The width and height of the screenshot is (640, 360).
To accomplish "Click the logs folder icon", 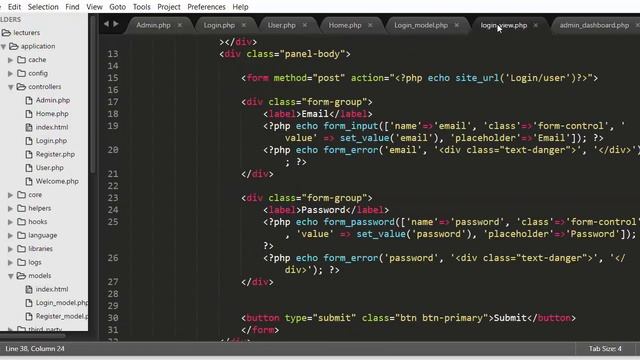I will tap(22, 262).
